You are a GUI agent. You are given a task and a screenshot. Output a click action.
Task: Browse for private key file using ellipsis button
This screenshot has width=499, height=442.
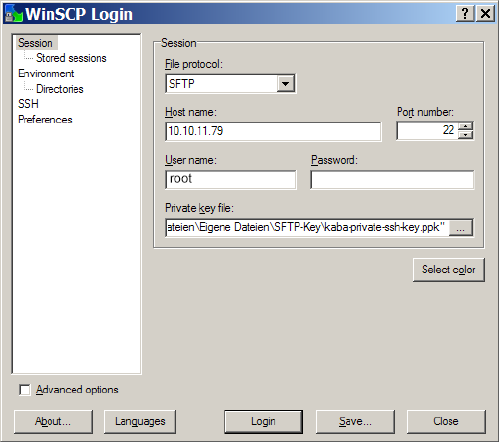click(461, 228)
